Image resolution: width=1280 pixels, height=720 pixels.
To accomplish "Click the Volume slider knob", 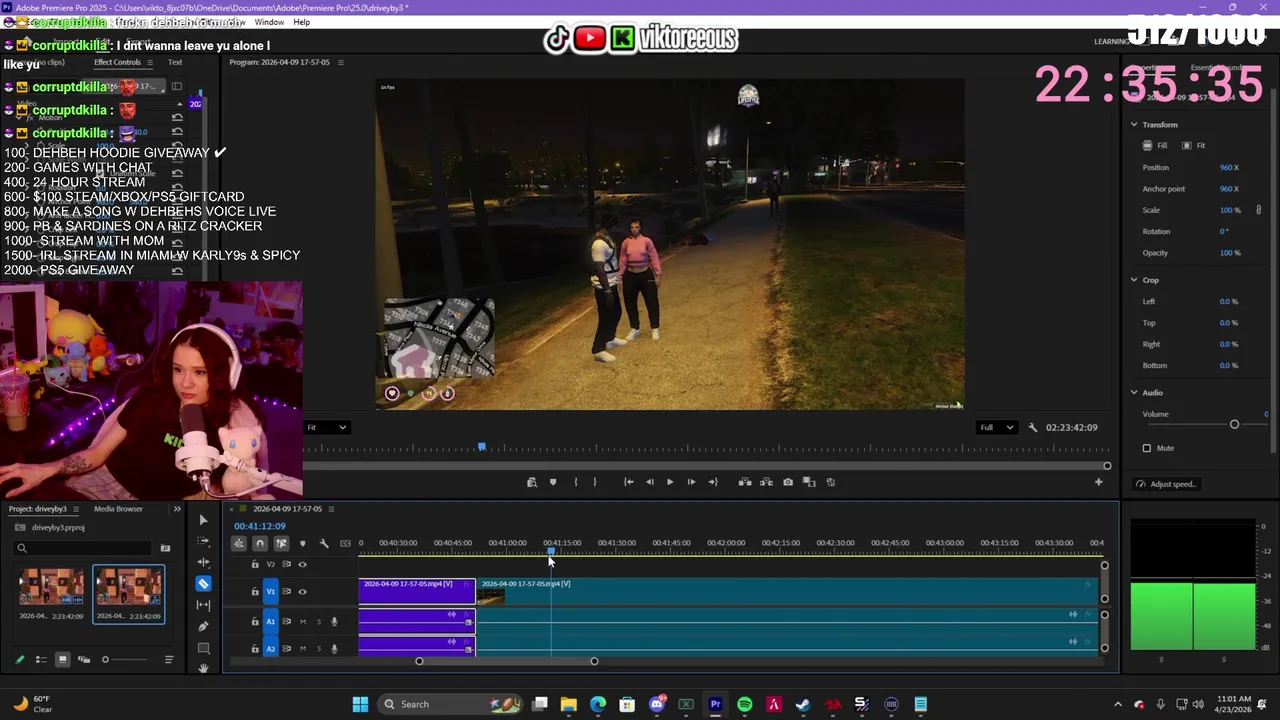I will click(1234, 425).
